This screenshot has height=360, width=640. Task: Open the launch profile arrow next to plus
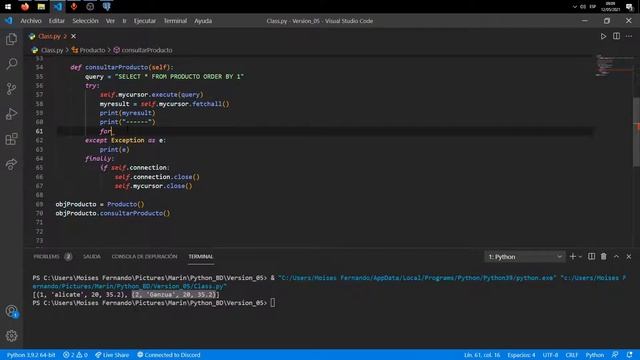point(580,257)
